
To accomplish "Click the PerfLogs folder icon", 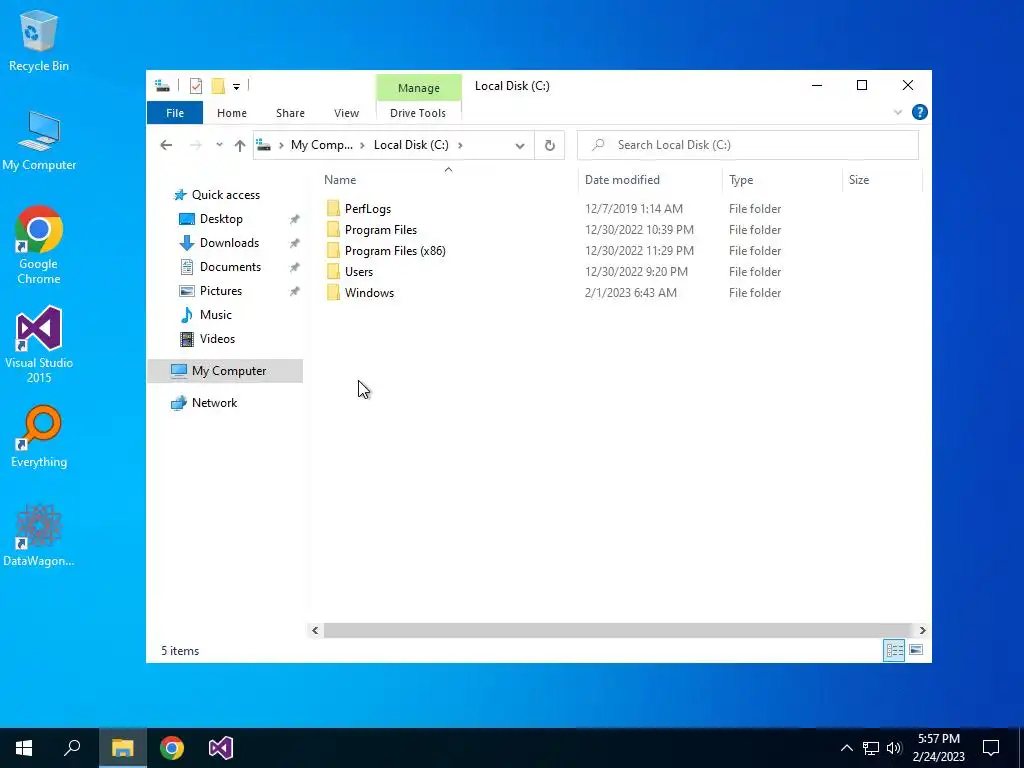I will 333,209.
